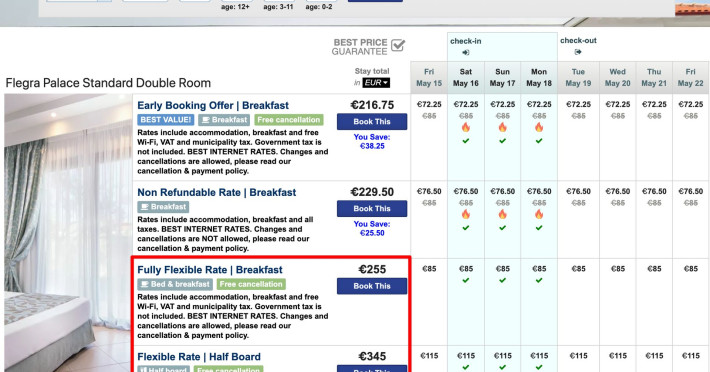Click the green checkmark under Mon May 18 Non Refundable
The width and height of the screenshot is (710, 372).
539,228
